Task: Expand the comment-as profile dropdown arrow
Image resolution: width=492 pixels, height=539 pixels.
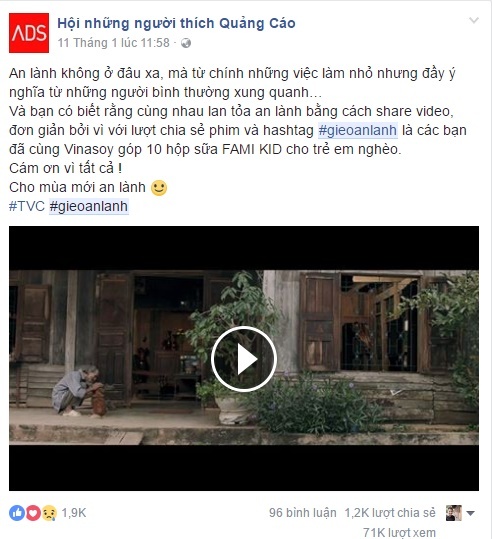Action: point(470,513)
